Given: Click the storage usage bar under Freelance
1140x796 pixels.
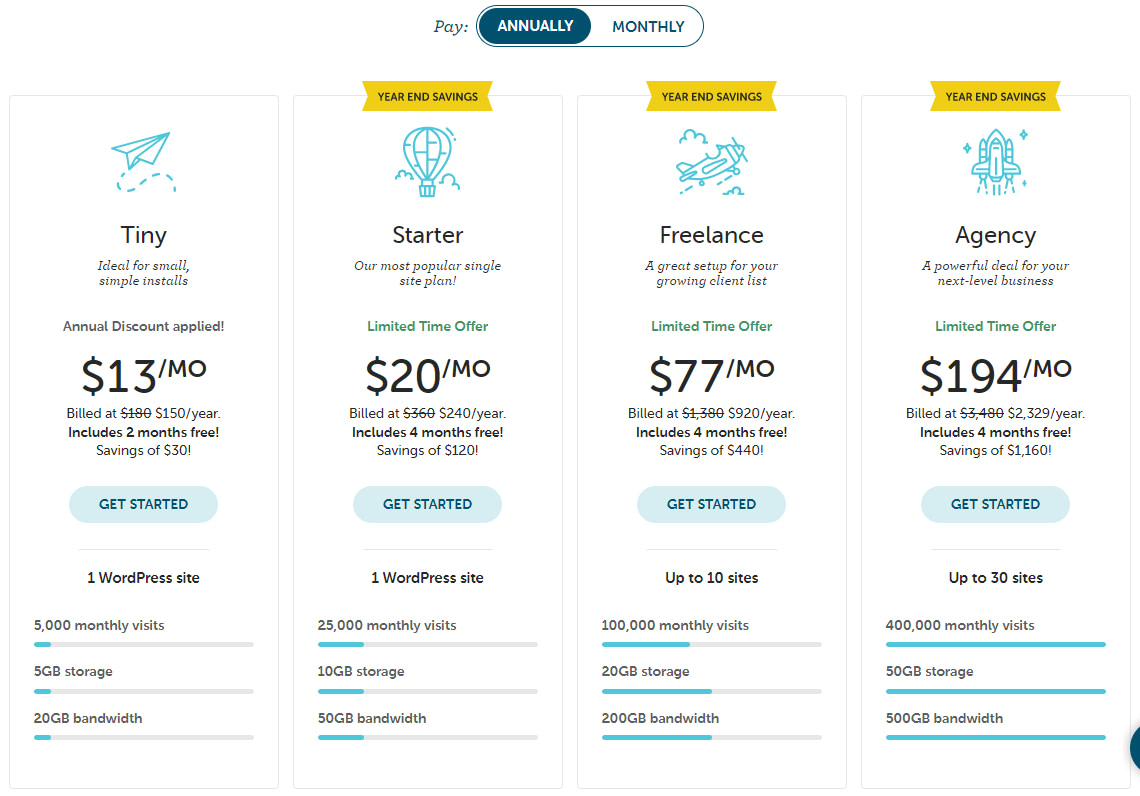Looking at the screenshot, I should pyautogui.click(x=711, y=690).
